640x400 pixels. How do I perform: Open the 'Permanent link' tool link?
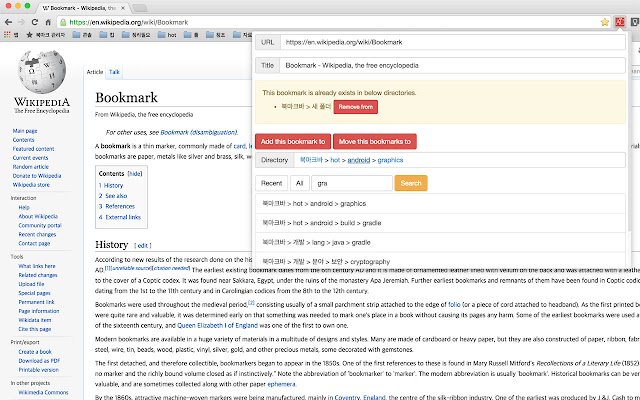(36, 302)
